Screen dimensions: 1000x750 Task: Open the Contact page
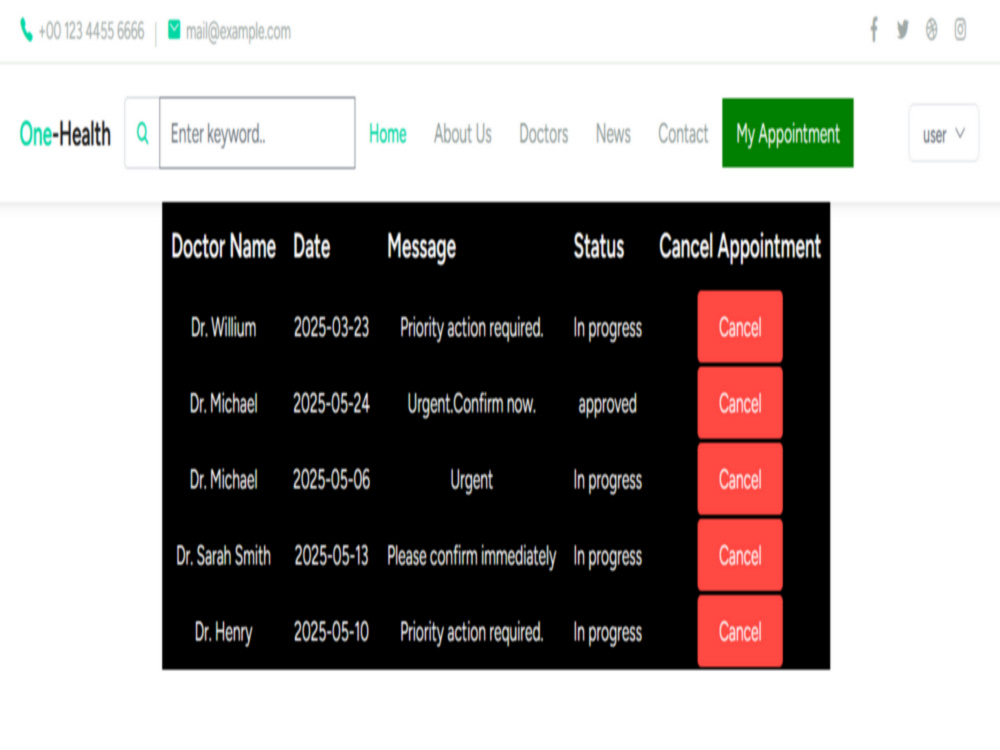tap(683, 134)
